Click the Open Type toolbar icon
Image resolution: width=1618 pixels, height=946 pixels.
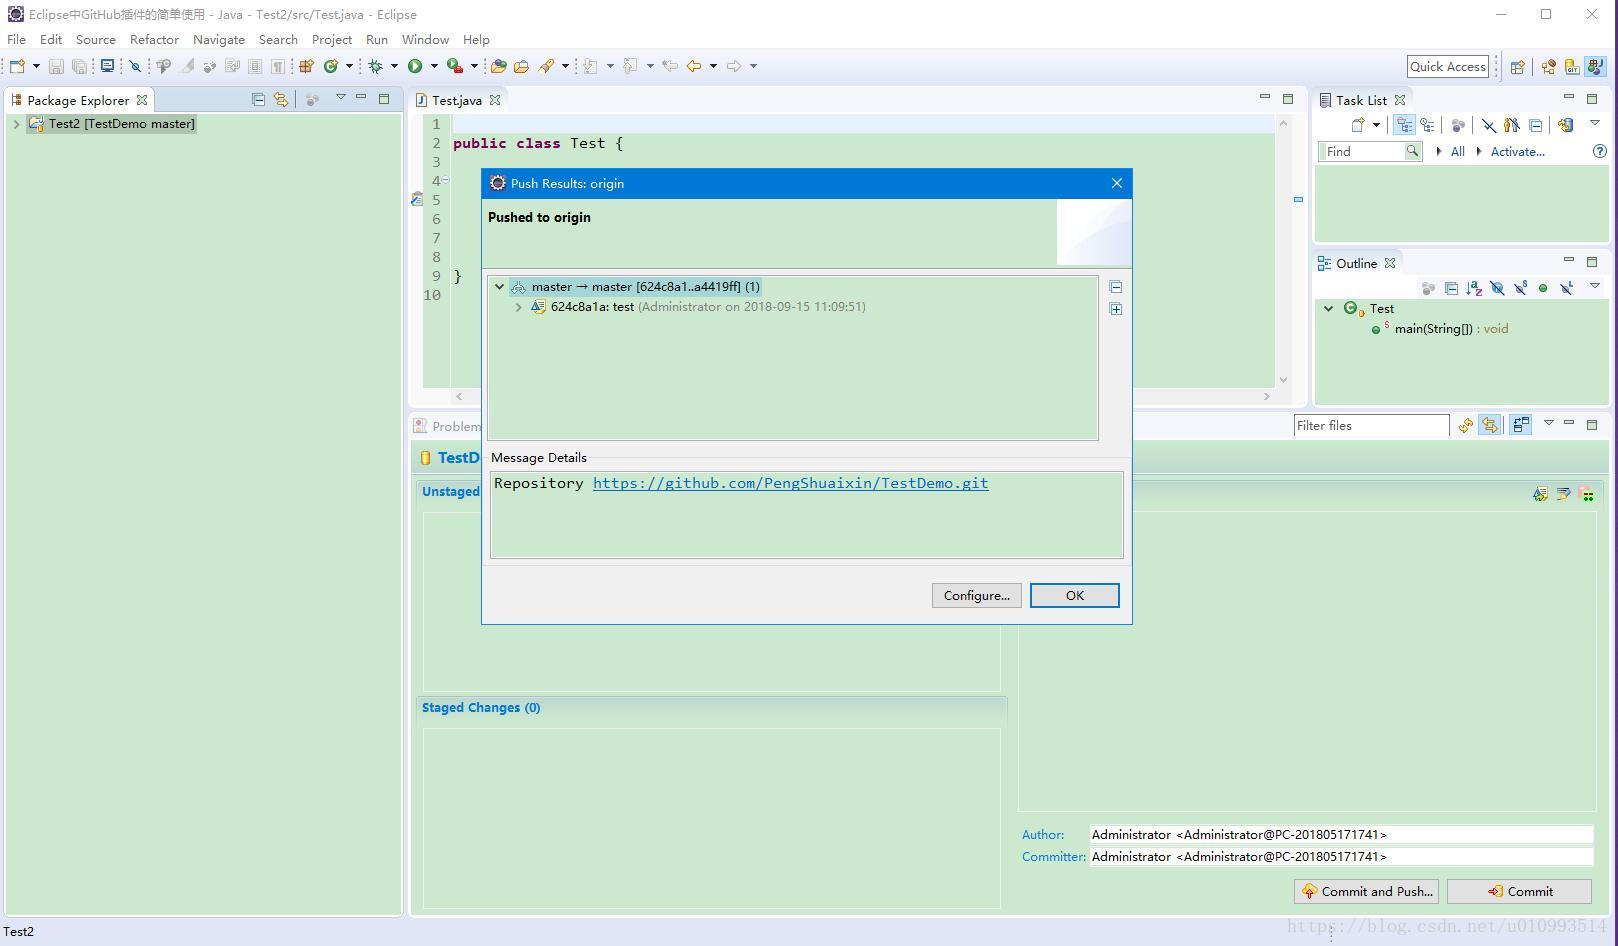coord(498,66)
